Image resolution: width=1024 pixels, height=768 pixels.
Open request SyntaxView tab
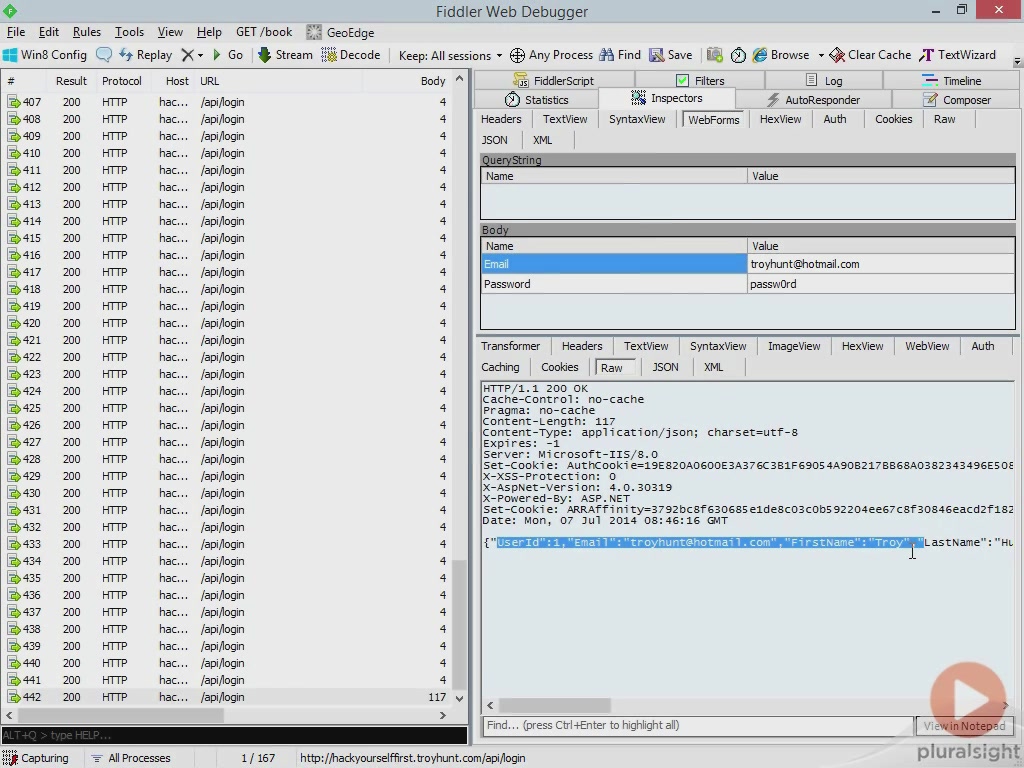[x=637, y=120]
